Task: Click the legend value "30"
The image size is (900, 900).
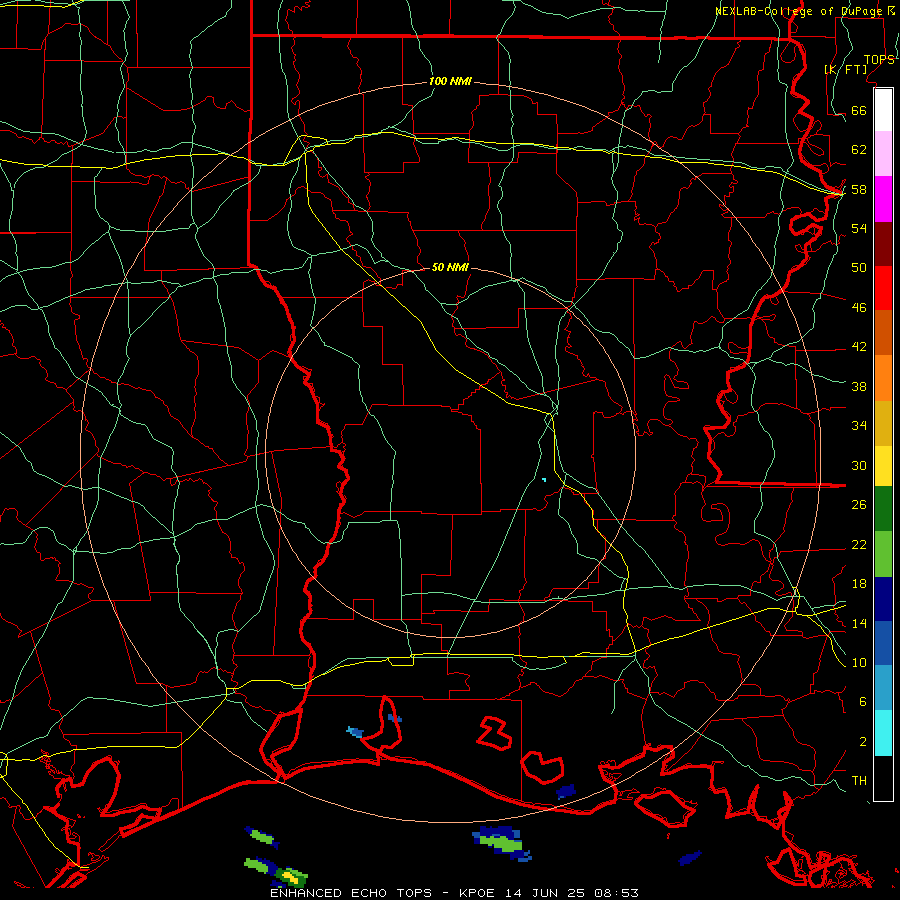Action: point(859,465)
